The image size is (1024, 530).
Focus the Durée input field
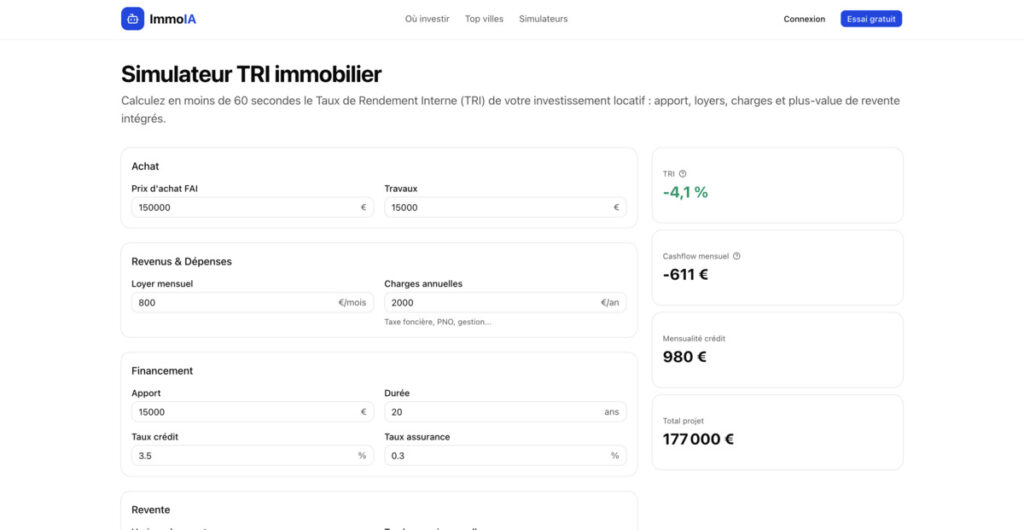click(x=505, y=412)
